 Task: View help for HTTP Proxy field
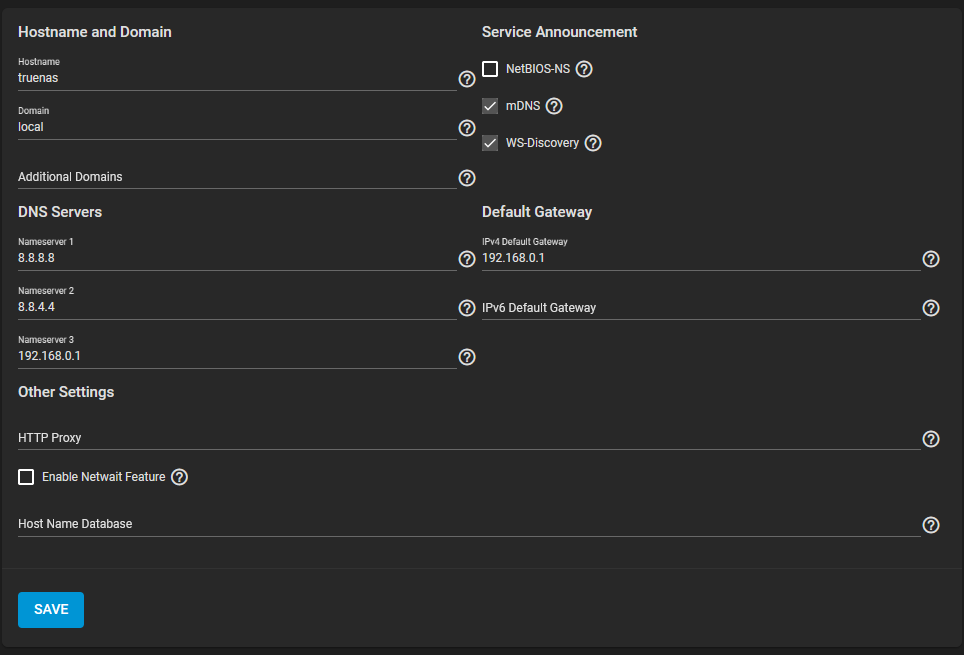[x=931, y=439]
